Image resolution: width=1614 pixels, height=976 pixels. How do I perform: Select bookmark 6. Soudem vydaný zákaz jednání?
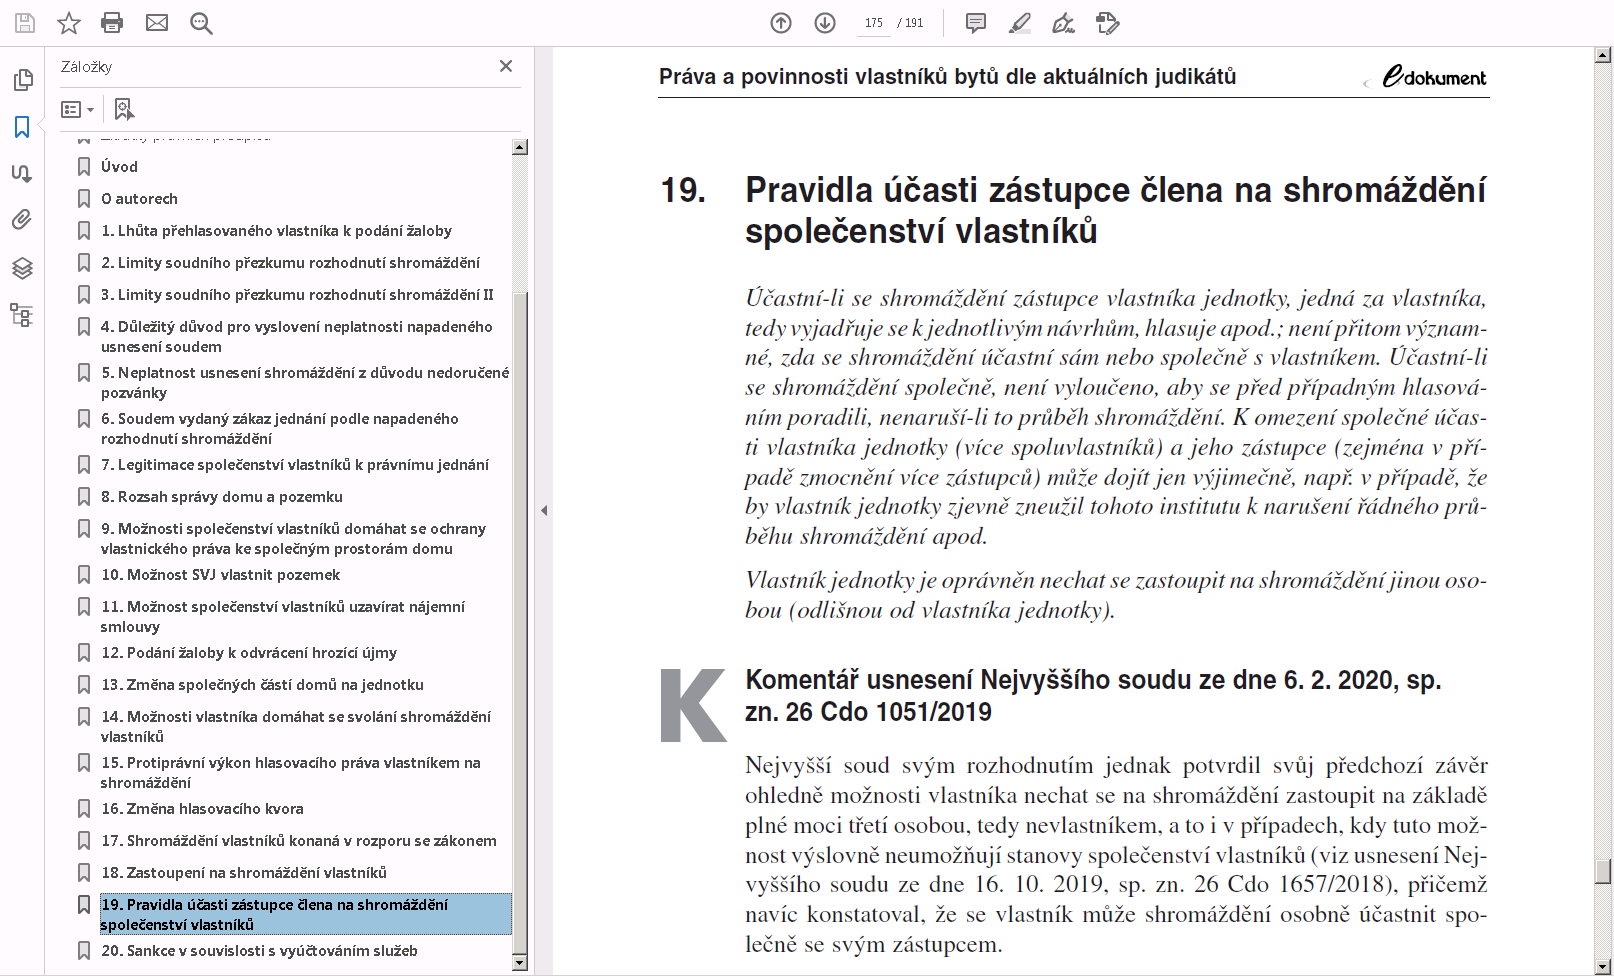(x=280, y=429)
